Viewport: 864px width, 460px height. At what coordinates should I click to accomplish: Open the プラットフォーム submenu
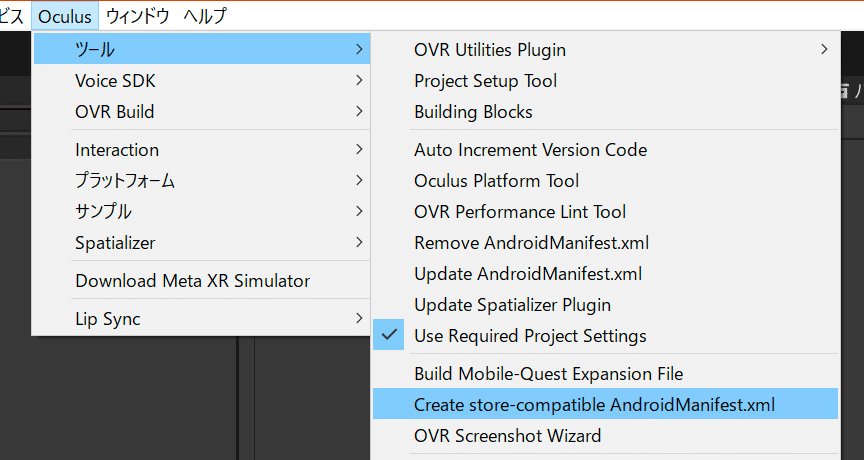click(200, 181)
